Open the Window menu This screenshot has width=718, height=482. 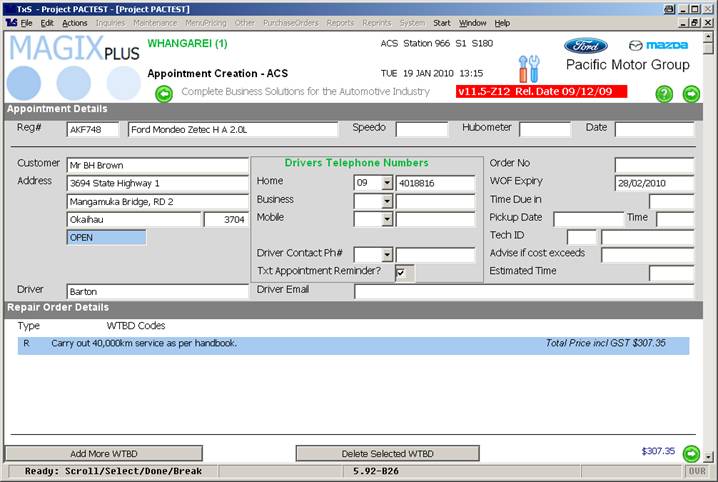point(472,22)
